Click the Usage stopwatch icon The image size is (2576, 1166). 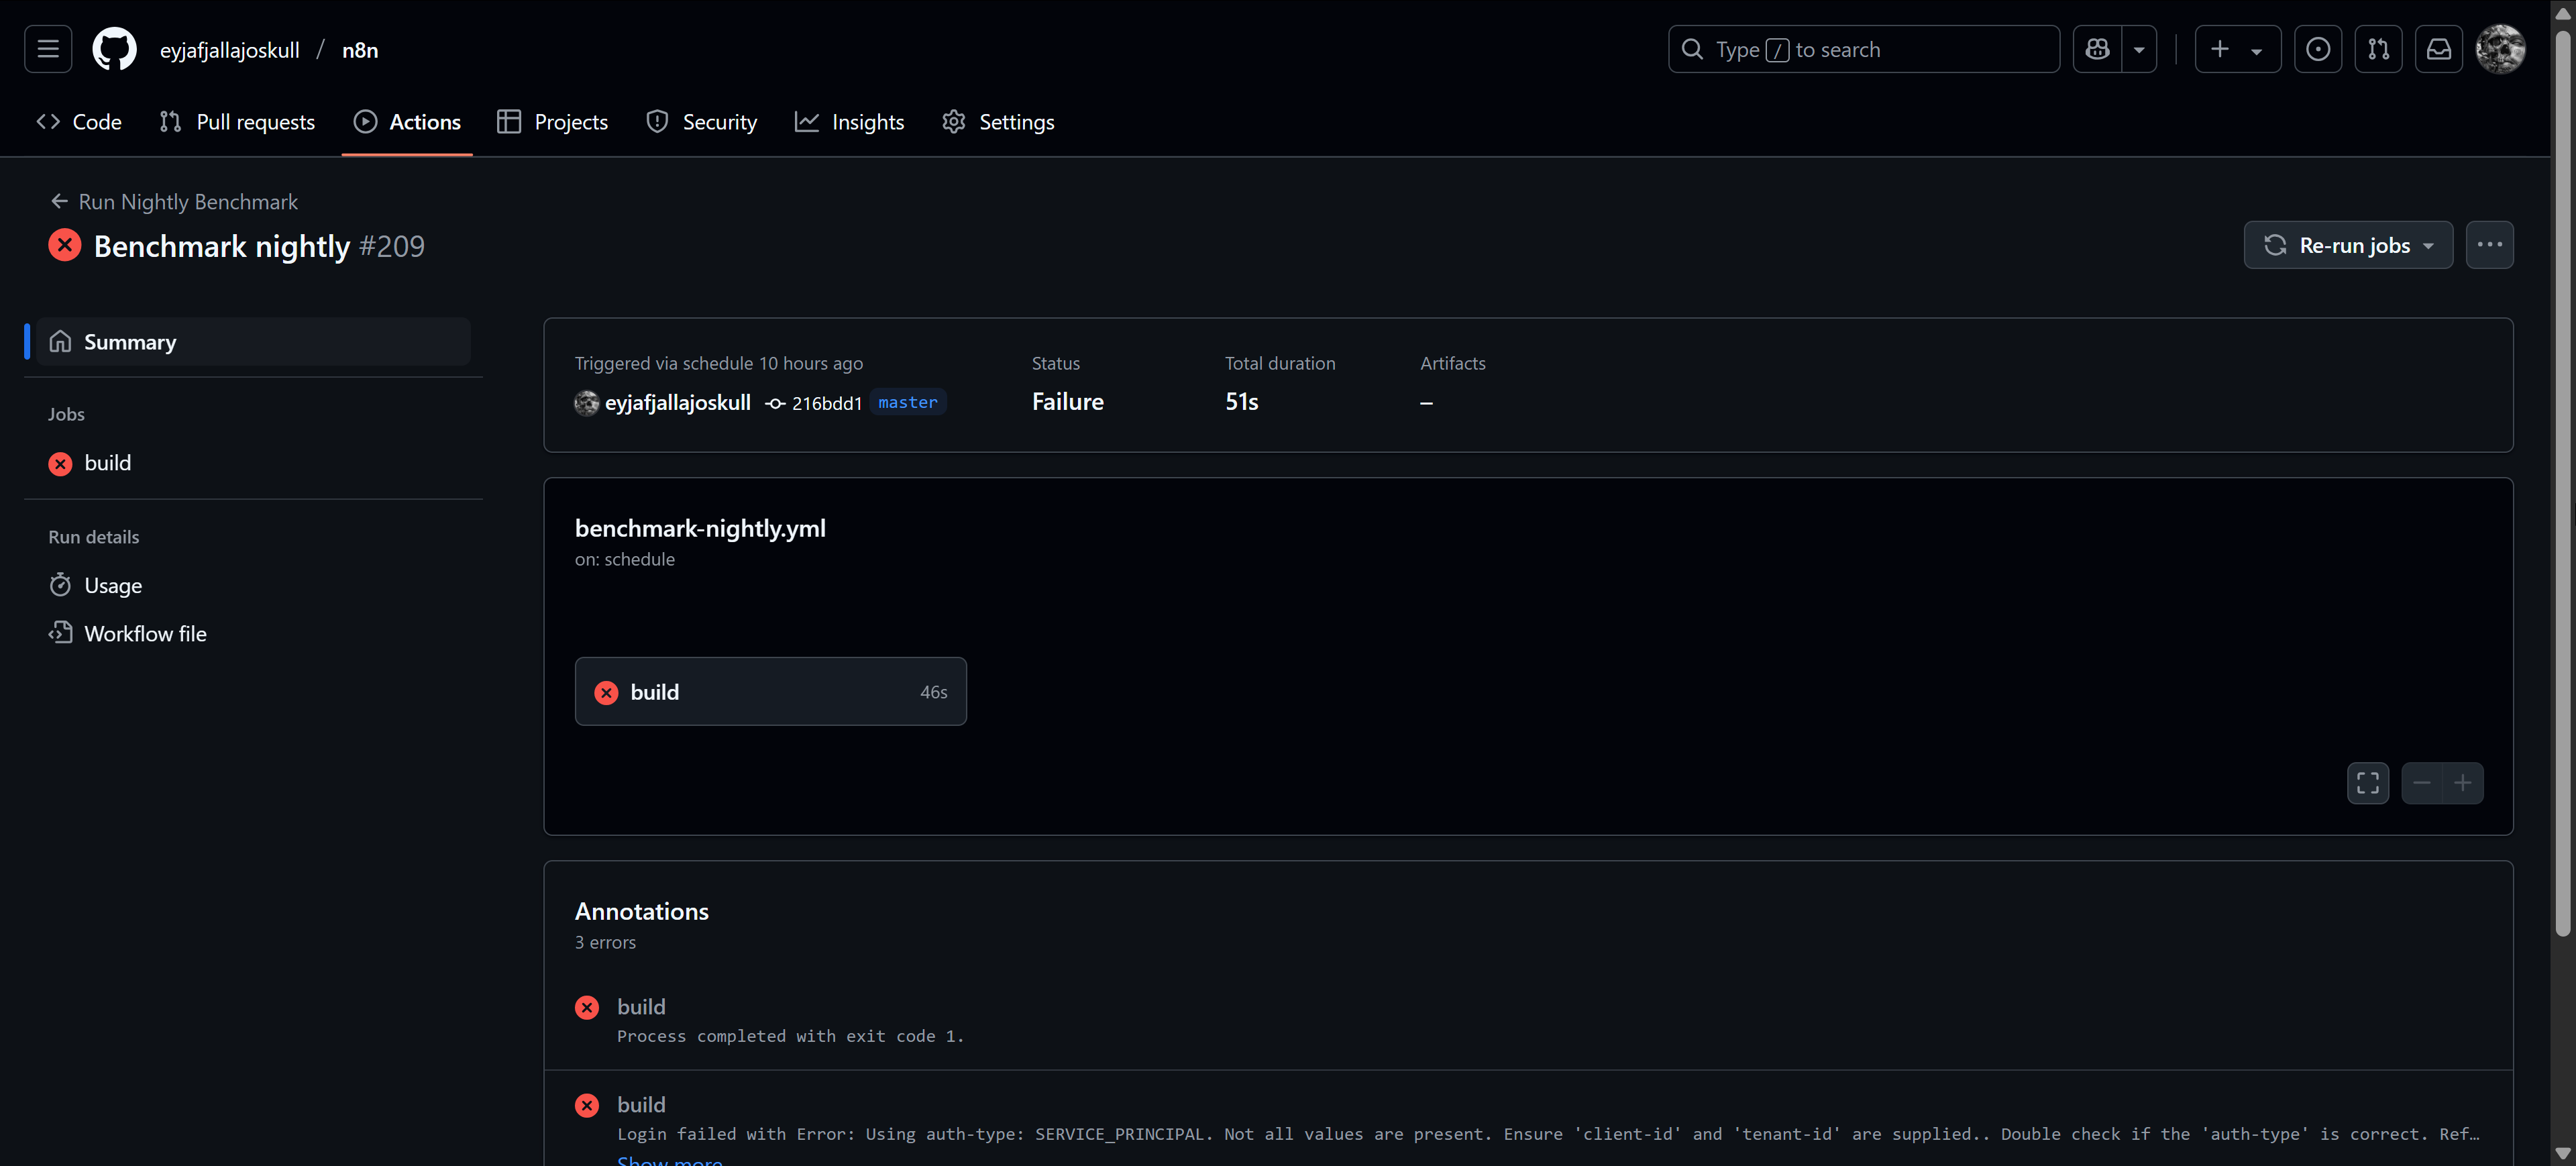(60, 585)
